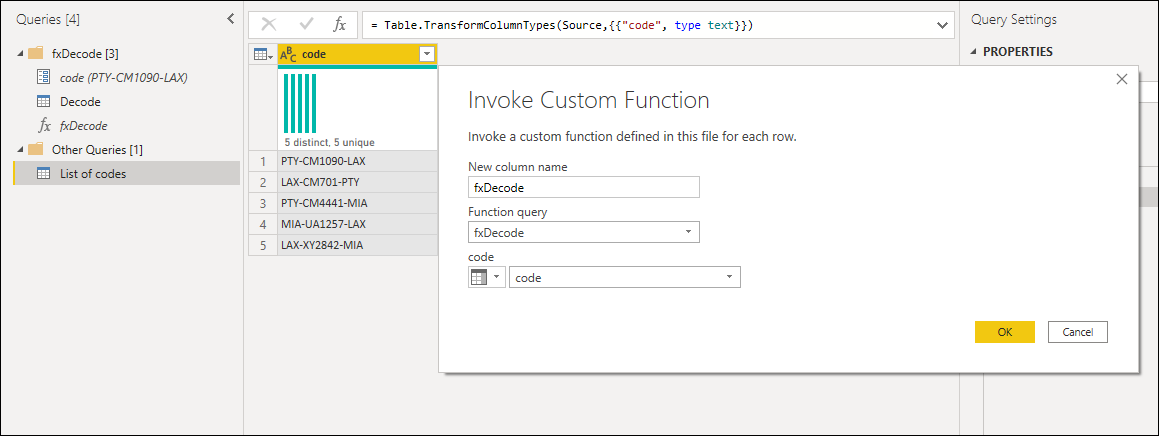This screenshot has width=1159, height=436.
Task: Open the code column filter dropdown
Action: click(x=427, y=55)
